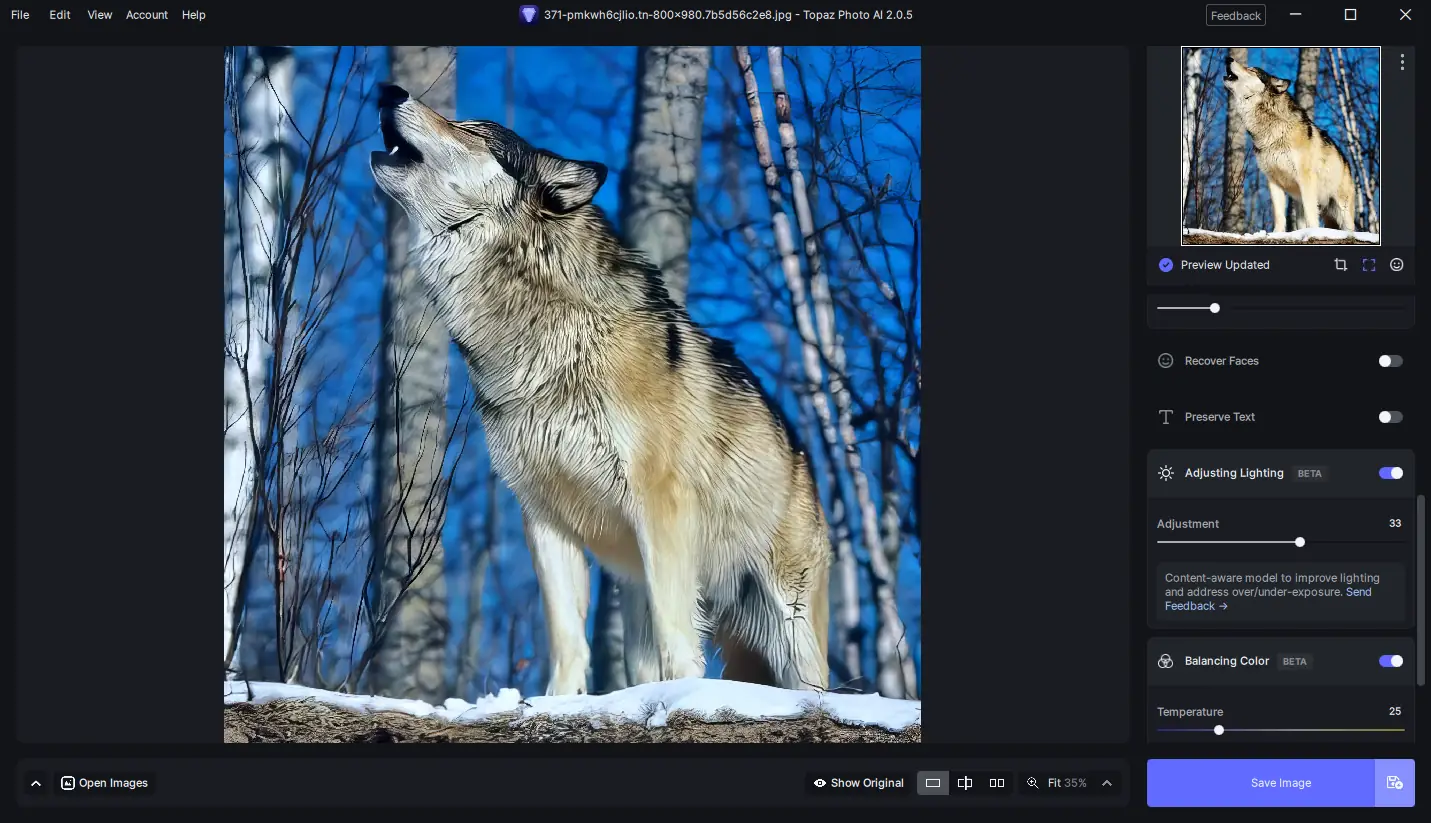Viewport: 1431px width, 823px height.
Task: Open the Edit menu
Action: click(x=59, y=14)
